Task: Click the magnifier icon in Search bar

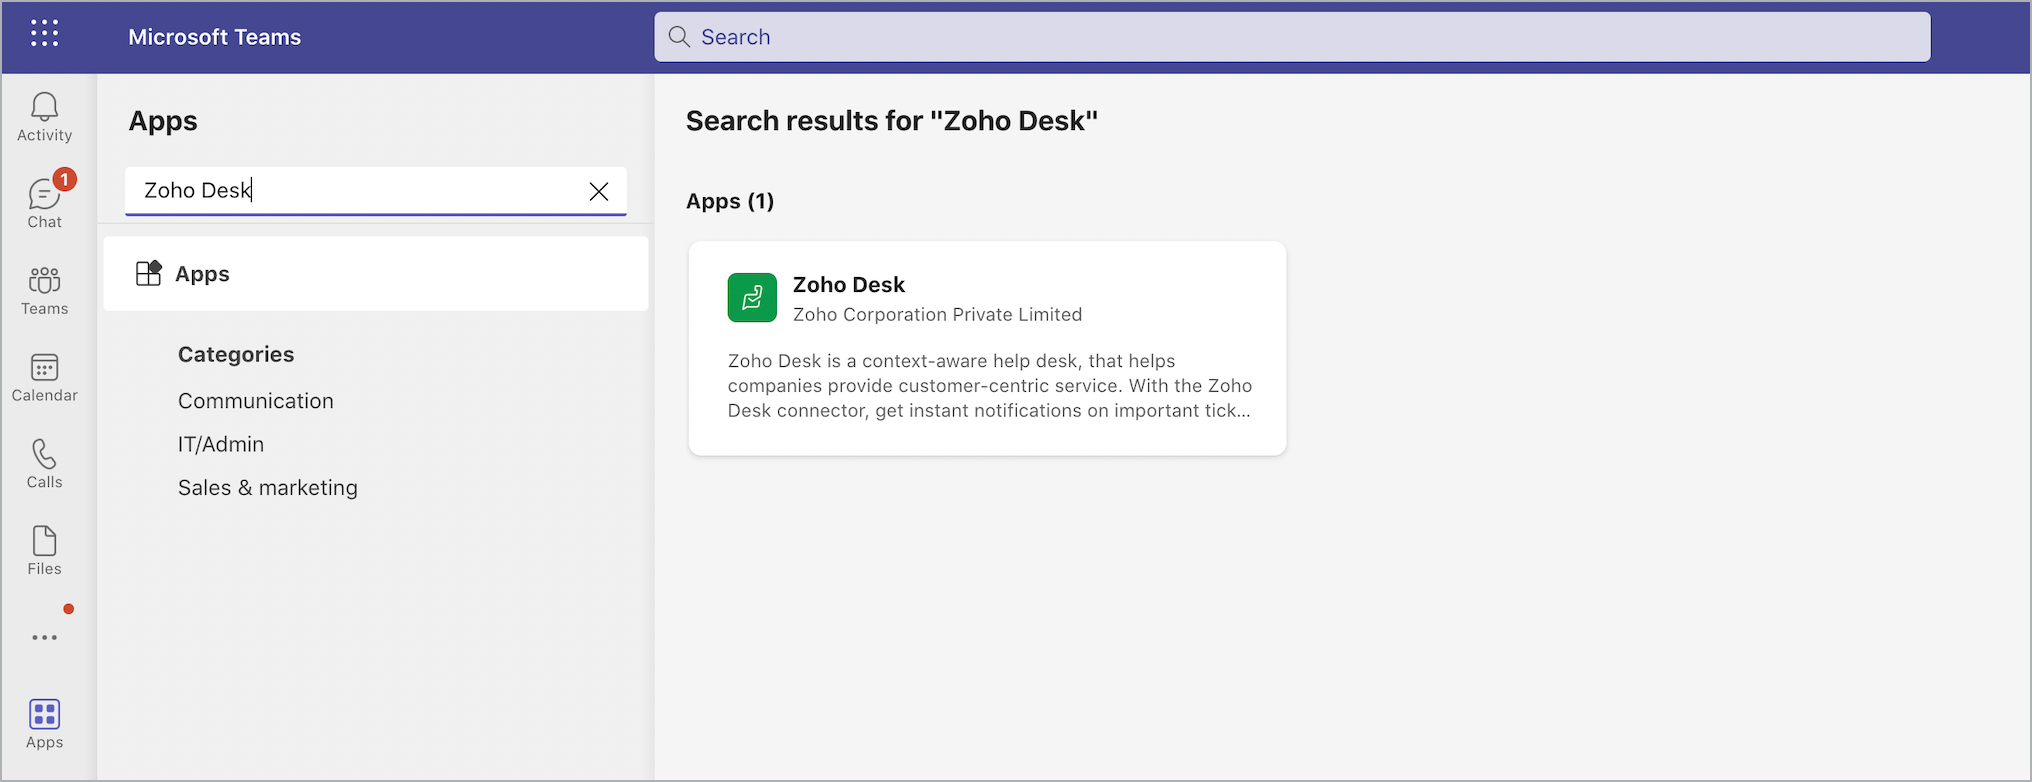Action: (679, 37)
